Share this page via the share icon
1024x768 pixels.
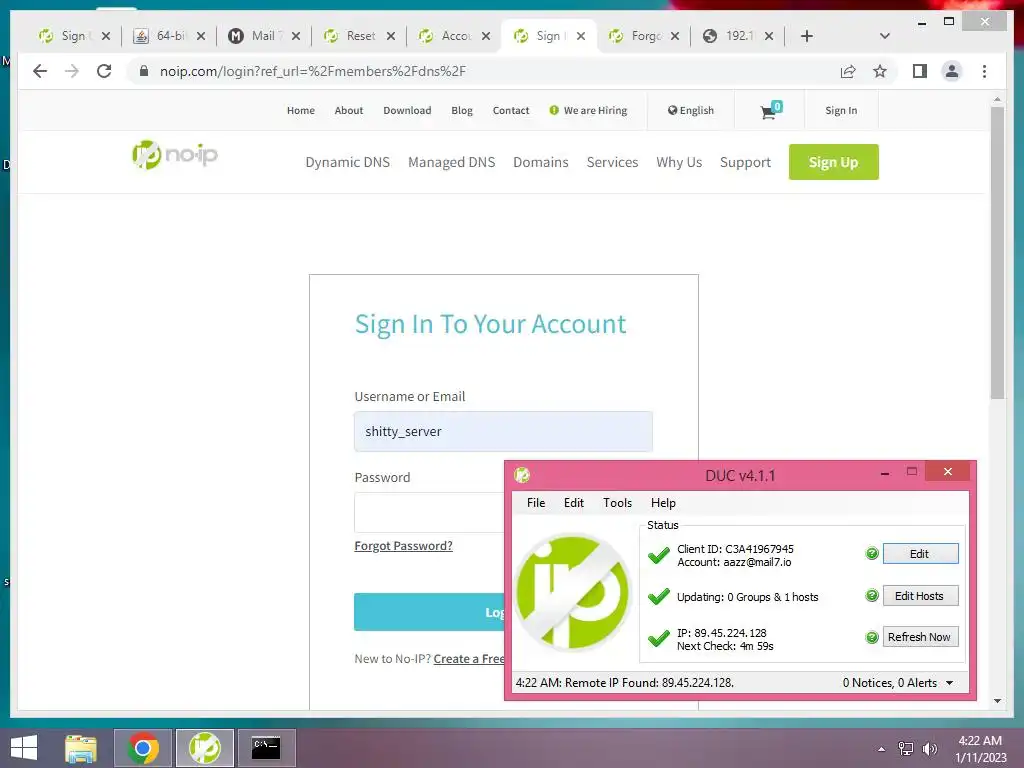(x=848, y=71)
